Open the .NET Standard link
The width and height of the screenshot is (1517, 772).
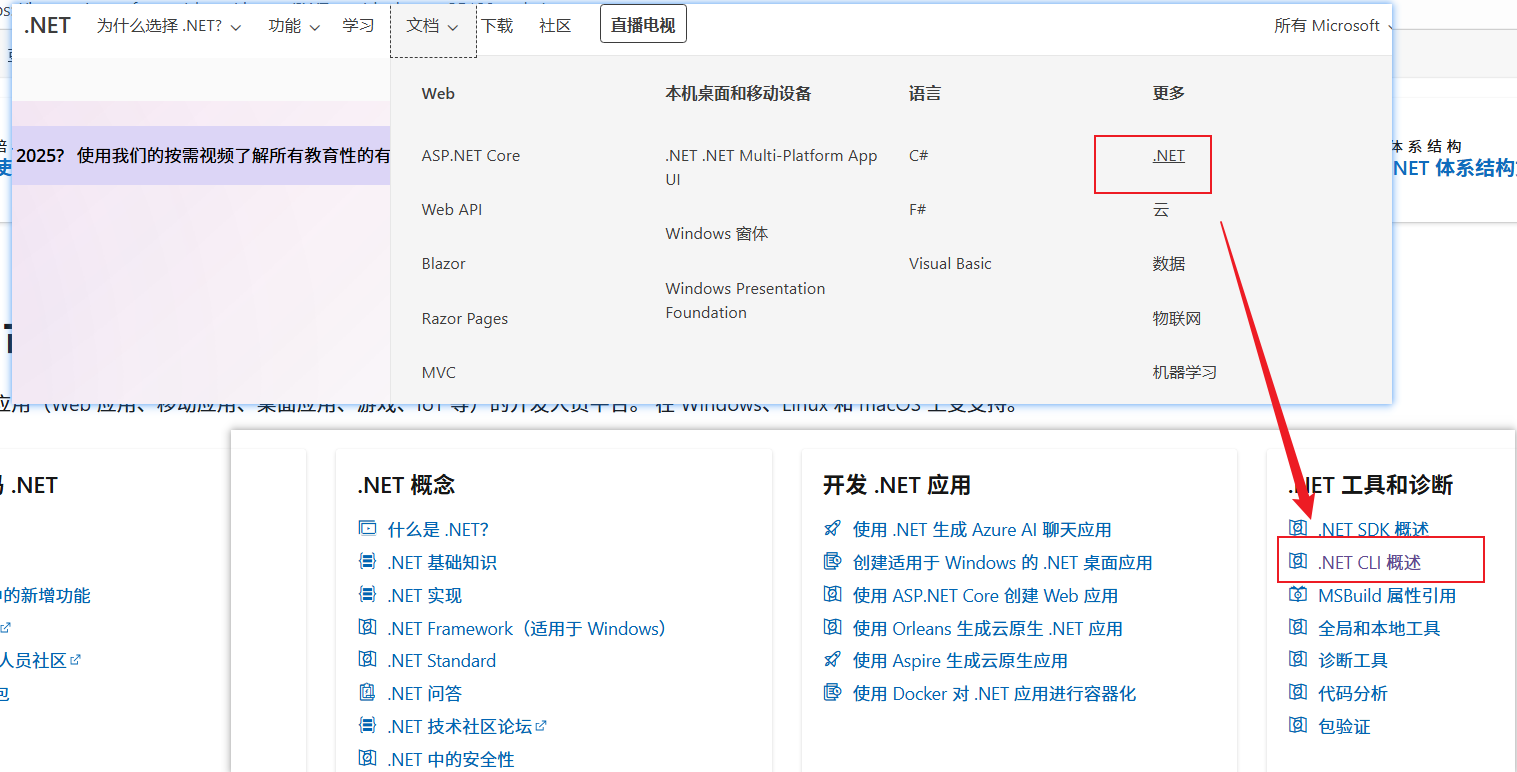[x=442, y=661]
